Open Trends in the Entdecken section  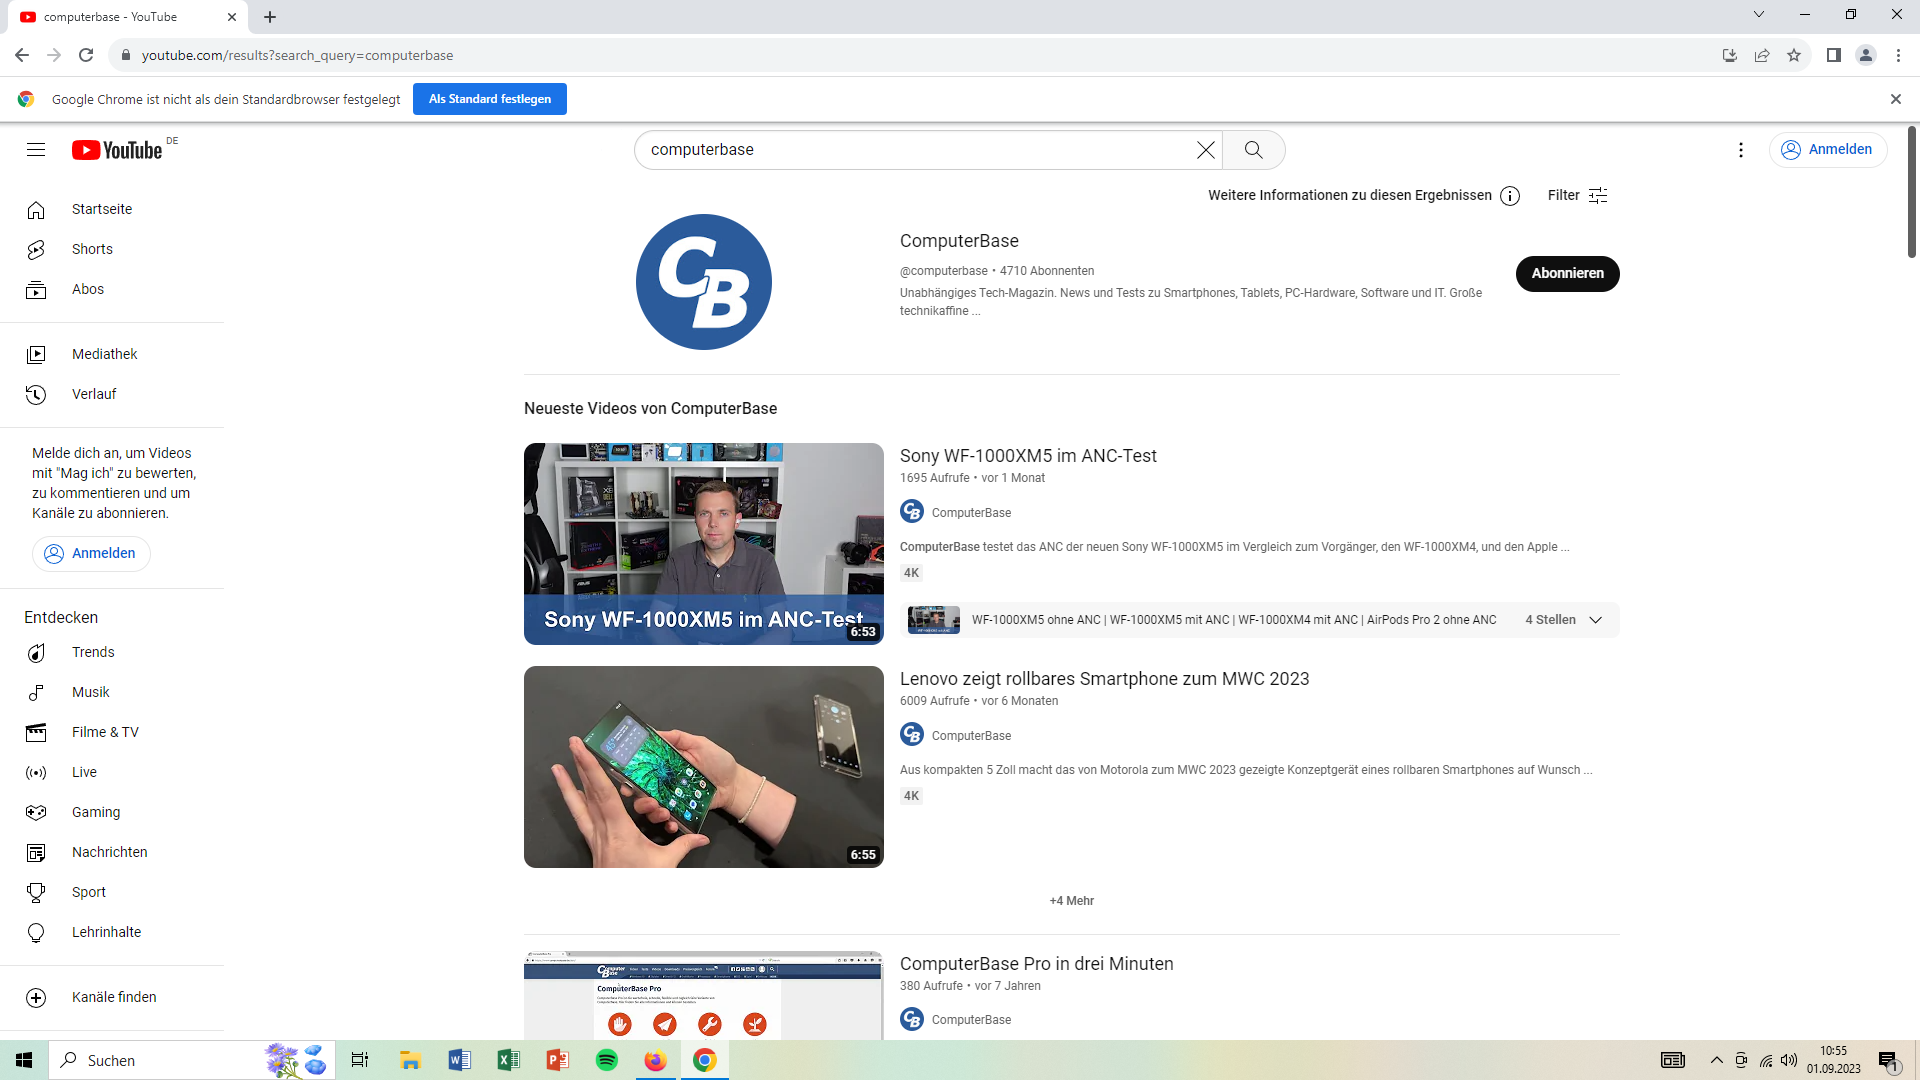tap(93, 652)
